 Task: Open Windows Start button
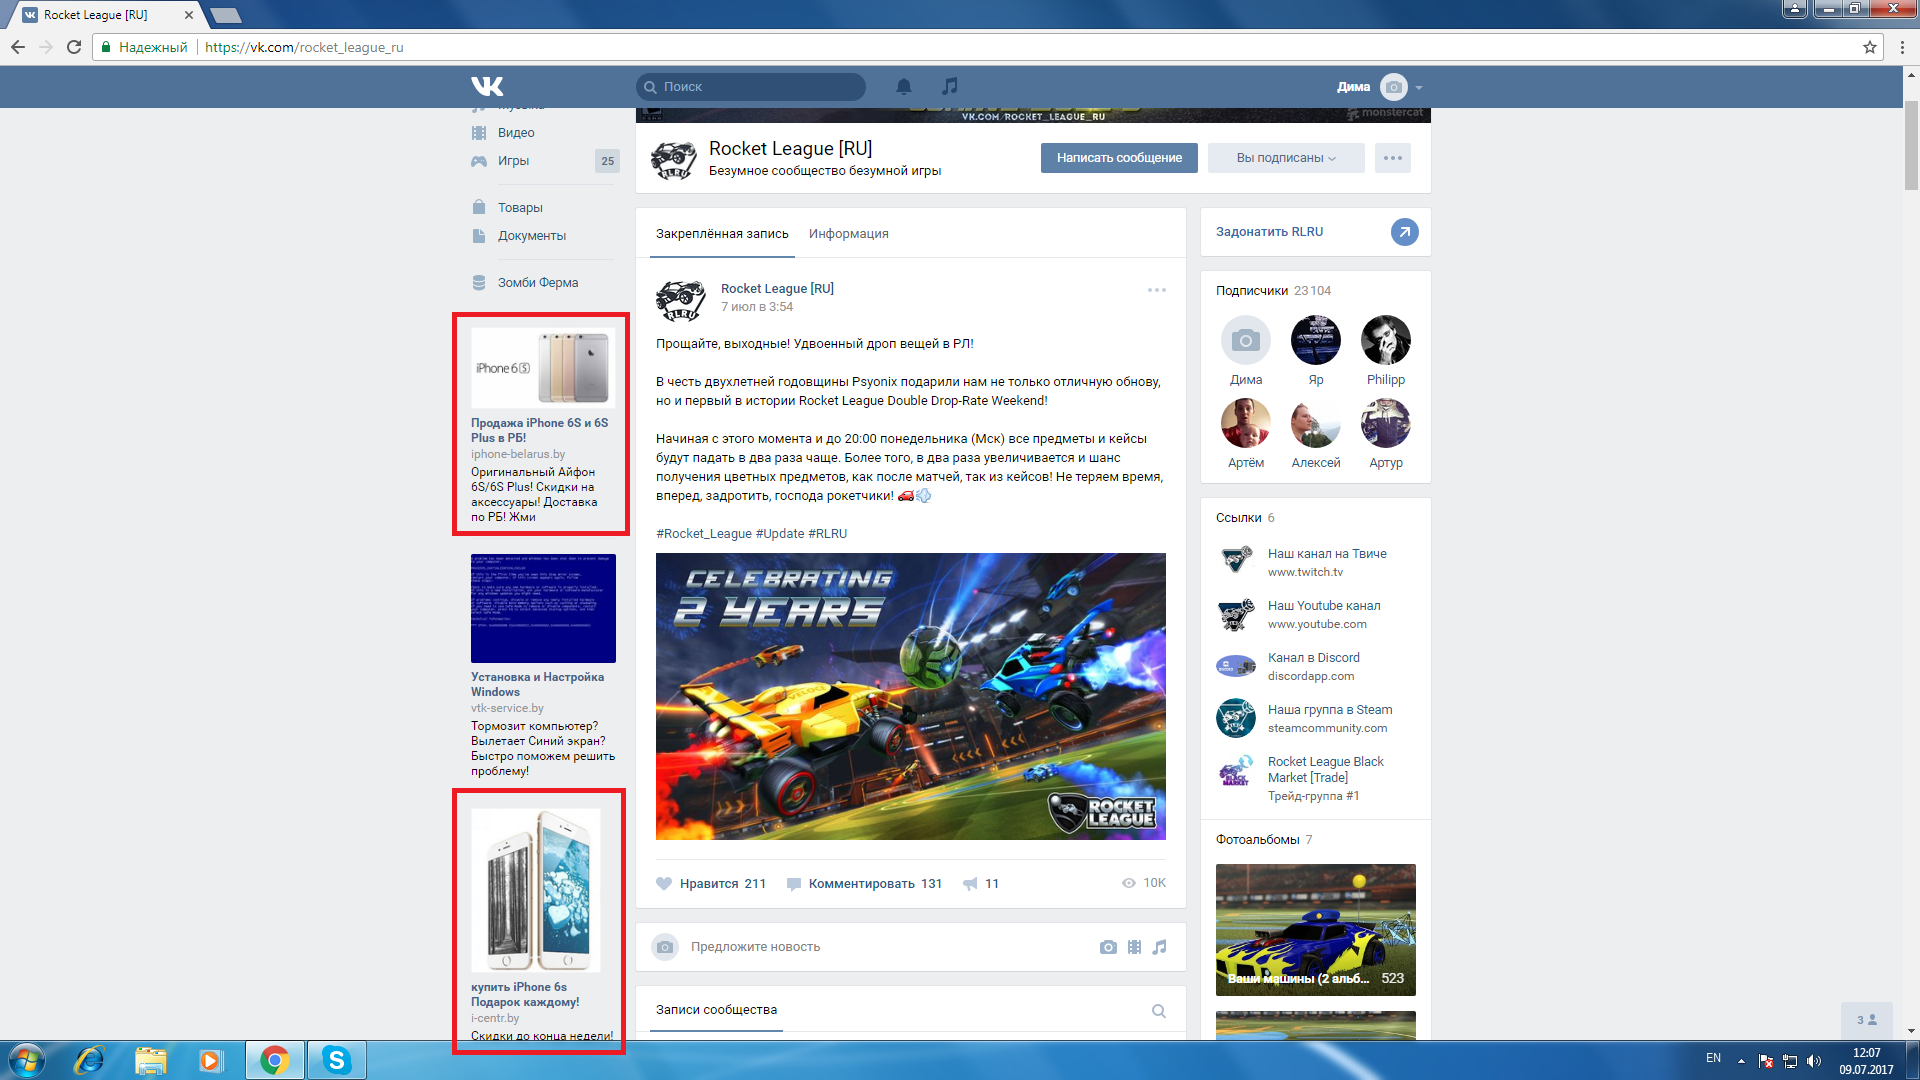(27, 1060)
